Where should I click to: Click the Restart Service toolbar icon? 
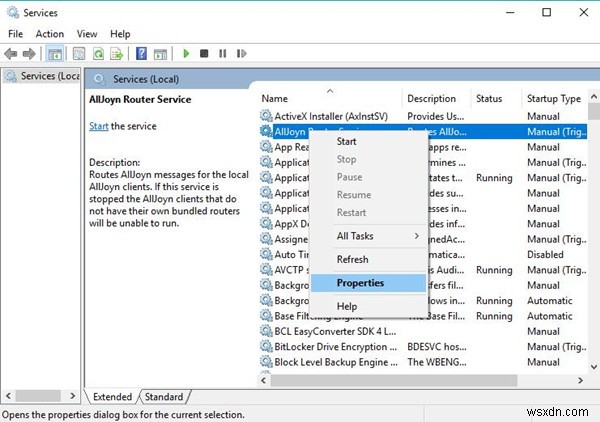tap(241, 53)
